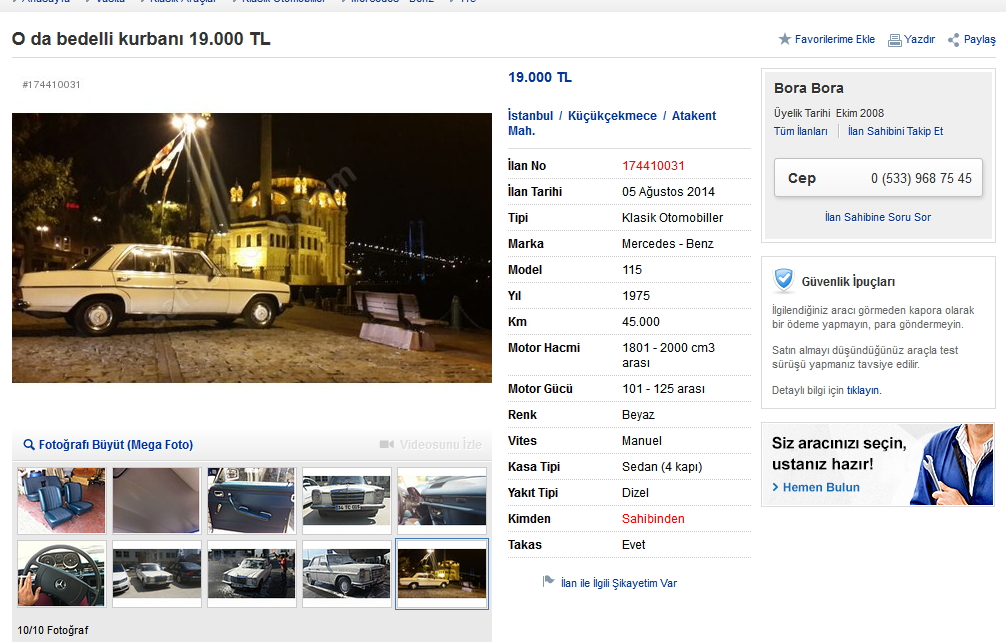Screen dimensions: 1006x642
Task: Click the Yazdır print link
Action: click(x=919, y=39)
